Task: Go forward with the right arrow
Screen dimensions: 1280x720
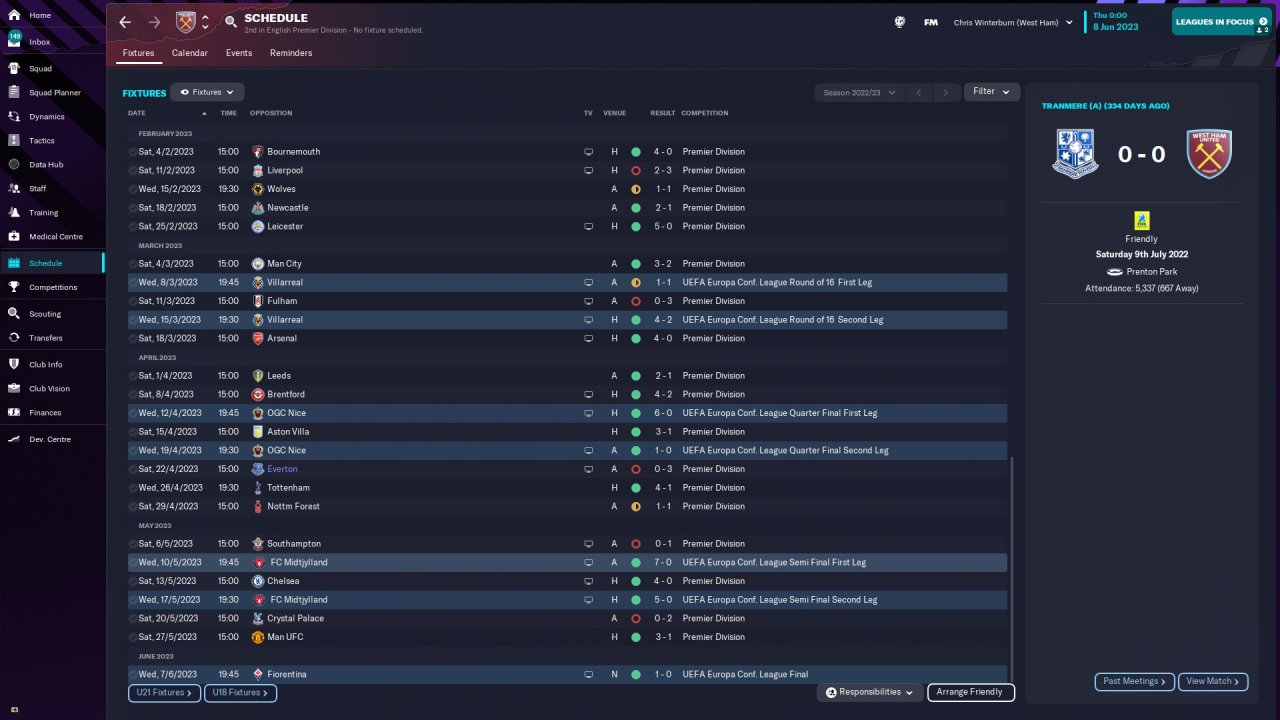Action: [x=154, y=22]
